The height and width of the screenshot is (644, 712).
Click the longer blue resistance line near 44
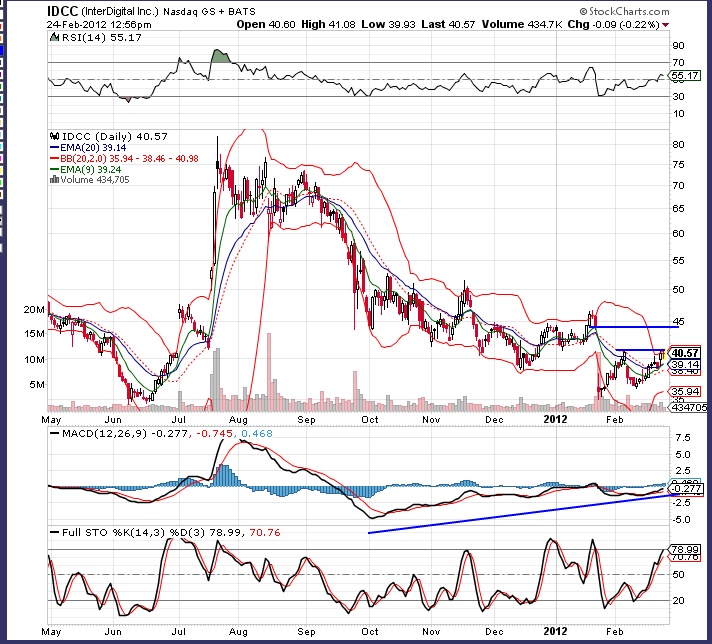pyautogui.click(x=635, y=327)
